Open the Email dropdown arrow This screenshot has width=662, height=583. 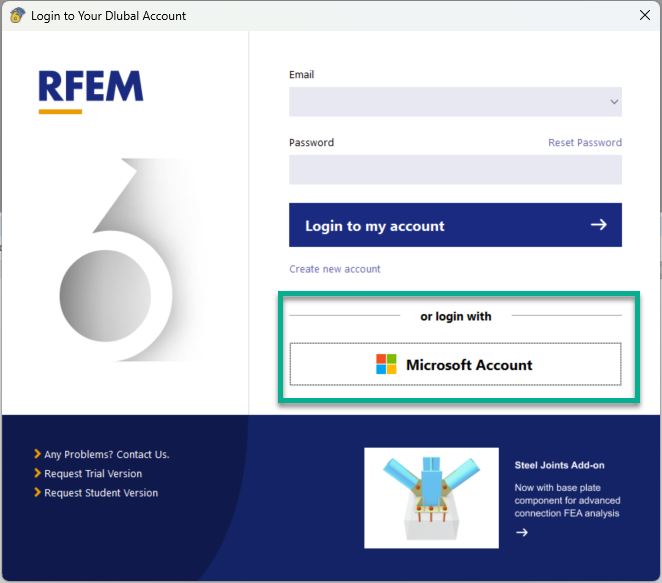pyautogui.click(x=614, y=102)
